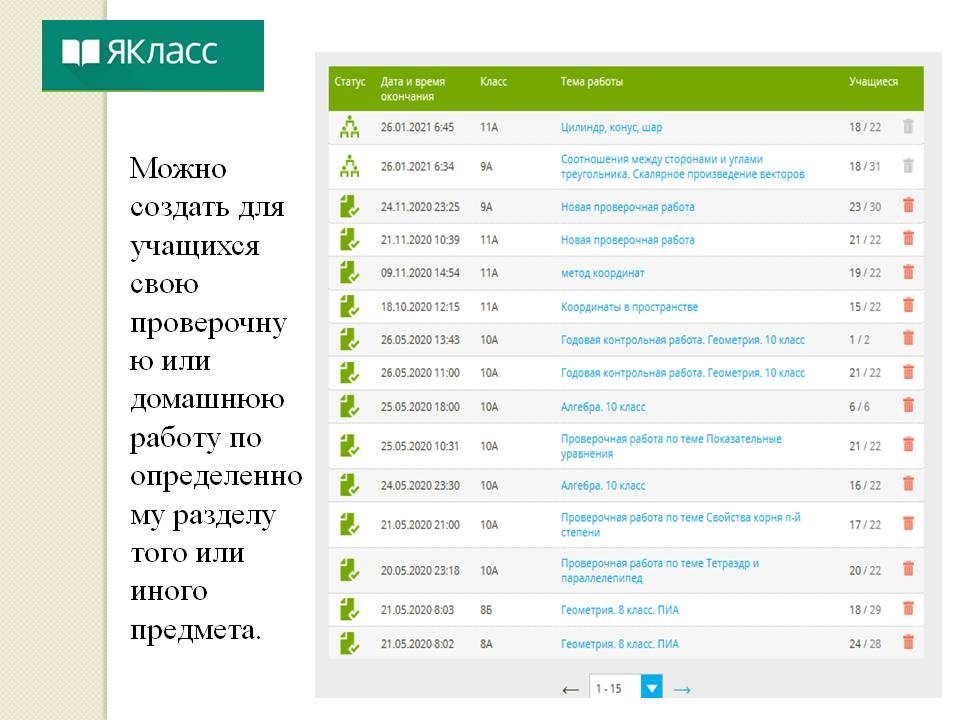This screenshot has height=720, width=960.
Task: Click completed status icon for метод координат
Action: point(348,272)
